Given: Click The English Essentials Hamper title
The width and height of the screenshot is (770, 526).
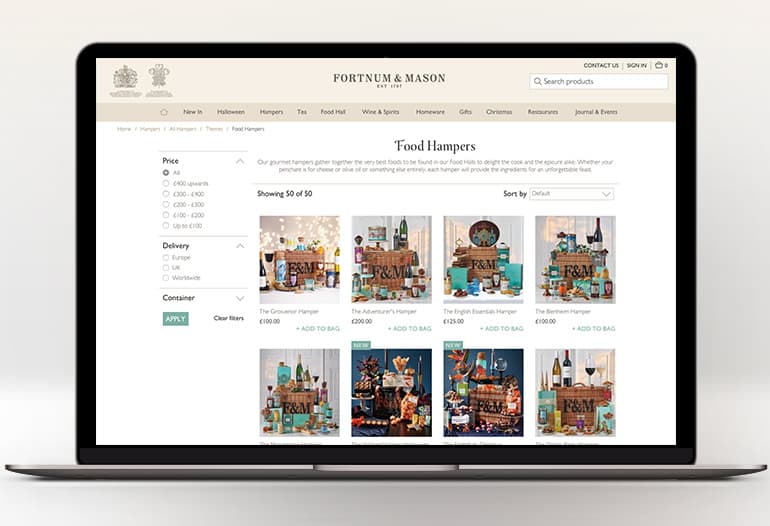Looking at the screenshot, I should coord(480,311).
